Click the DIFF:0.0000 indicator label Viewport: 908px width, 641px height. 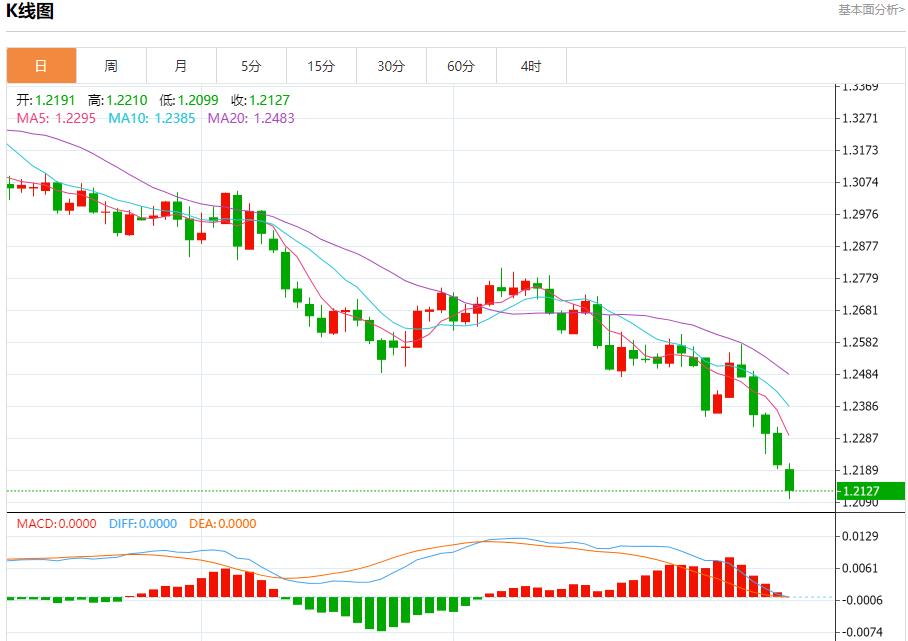(x=143, y=523)
